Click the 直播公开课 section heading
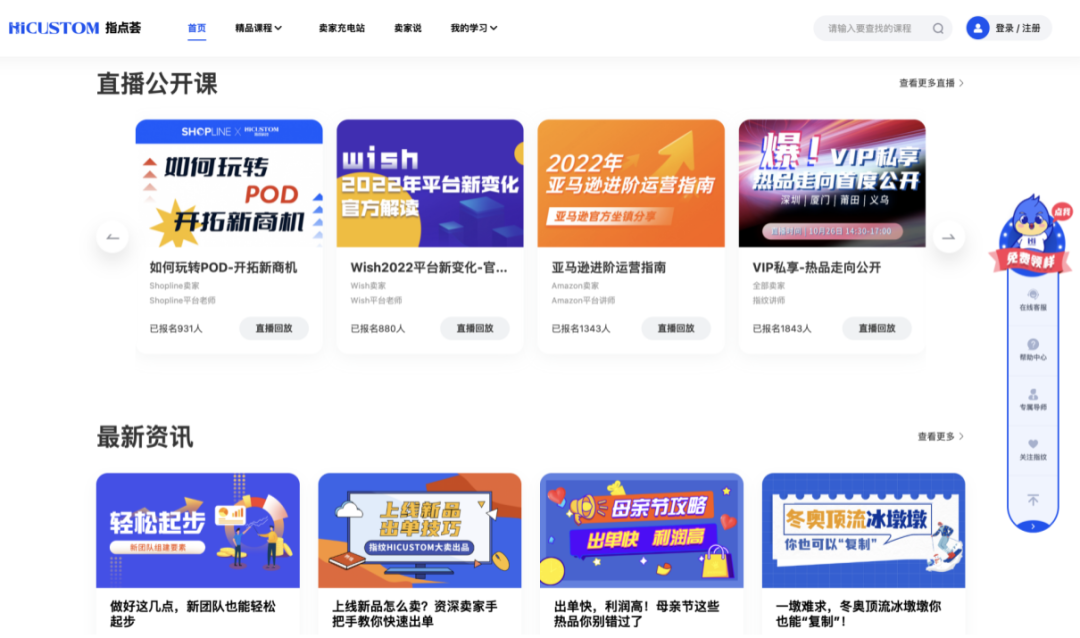Viewport: 1080px width, 638px height. pos(157,84)
